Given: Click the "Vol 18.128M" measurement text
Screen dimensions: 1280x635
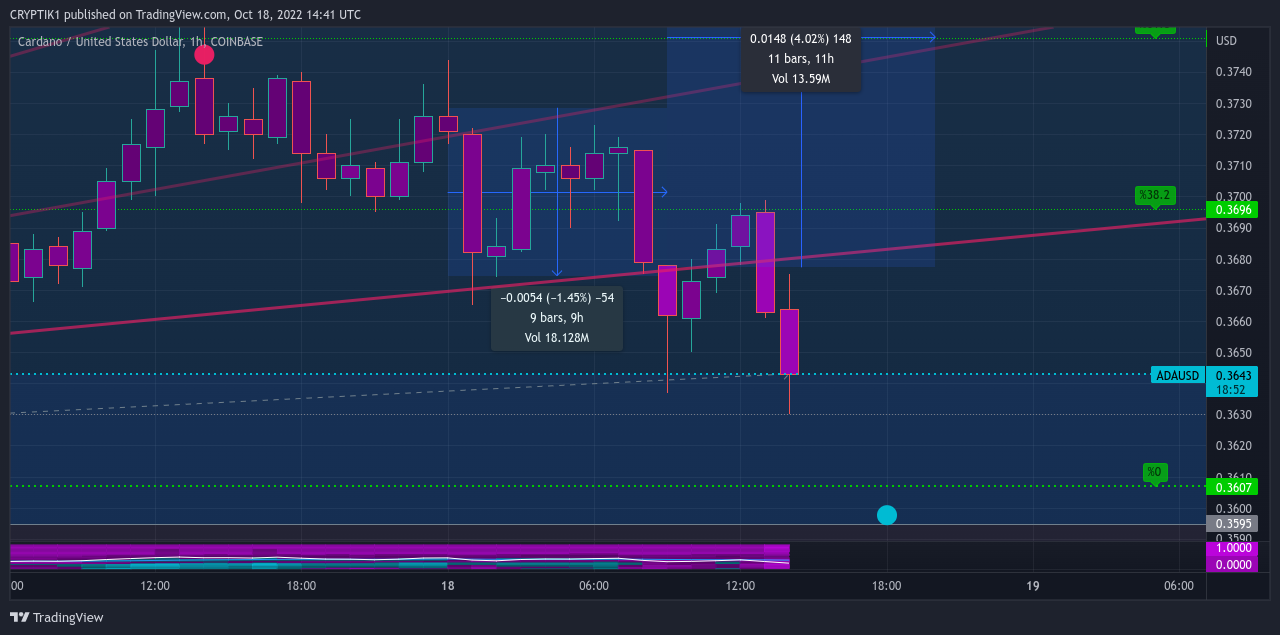Looking at the screenshot, I should (x=557, y=338).
